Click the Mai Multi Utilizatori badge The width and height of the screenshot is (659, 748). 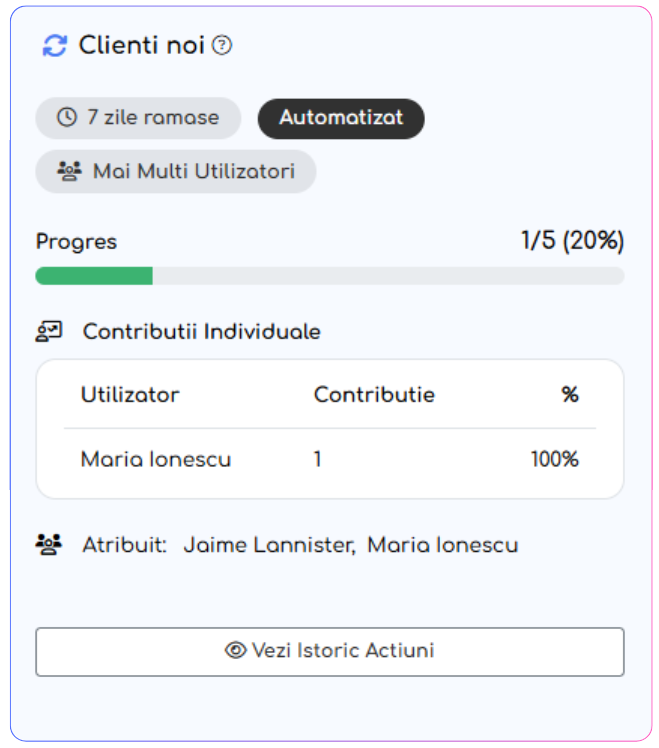(176, 171)
